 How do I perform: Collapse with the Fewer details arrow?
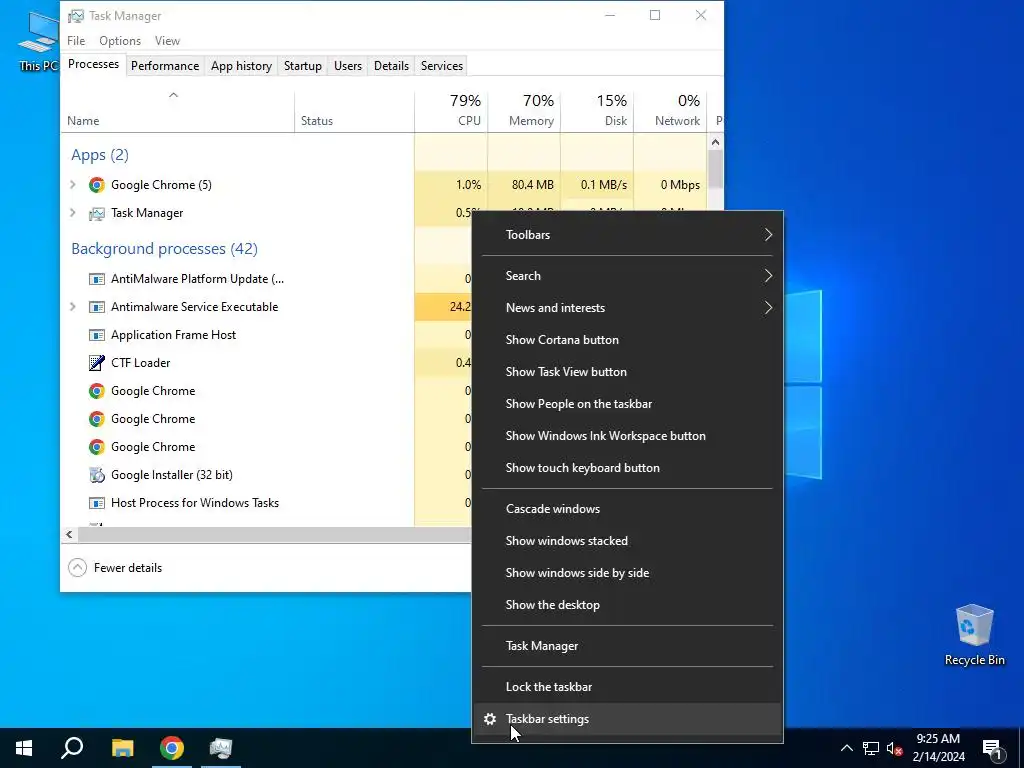pyautogui.click(x=77, y=568)
